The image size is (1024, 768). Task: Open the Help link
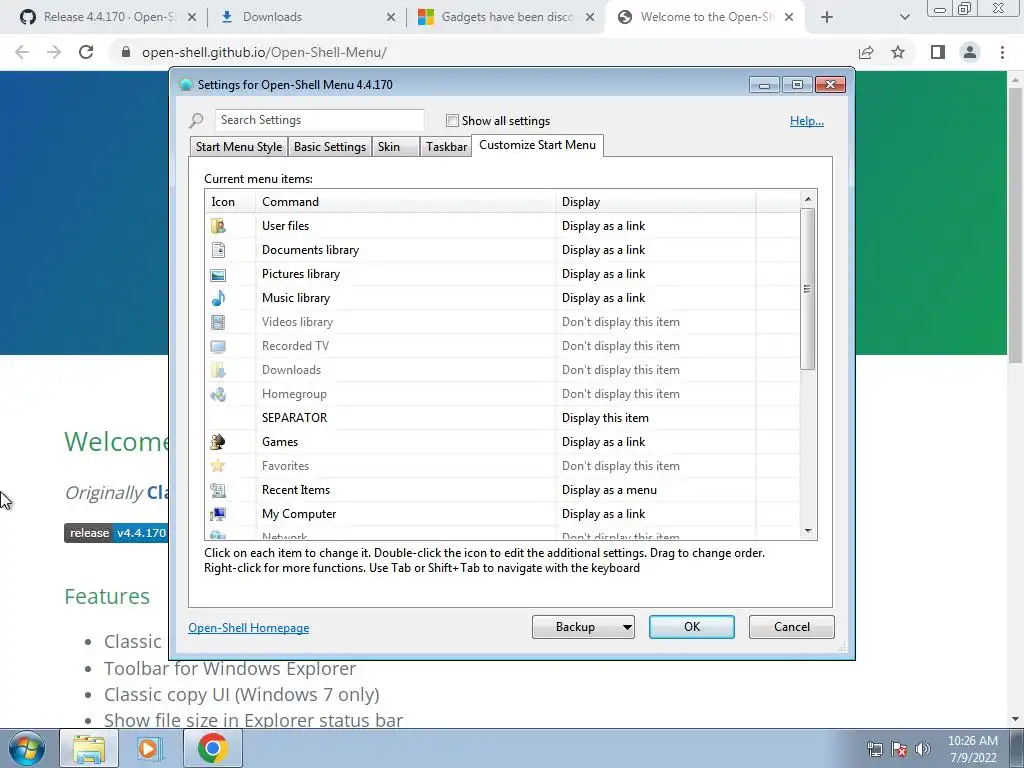click(807, 121)
